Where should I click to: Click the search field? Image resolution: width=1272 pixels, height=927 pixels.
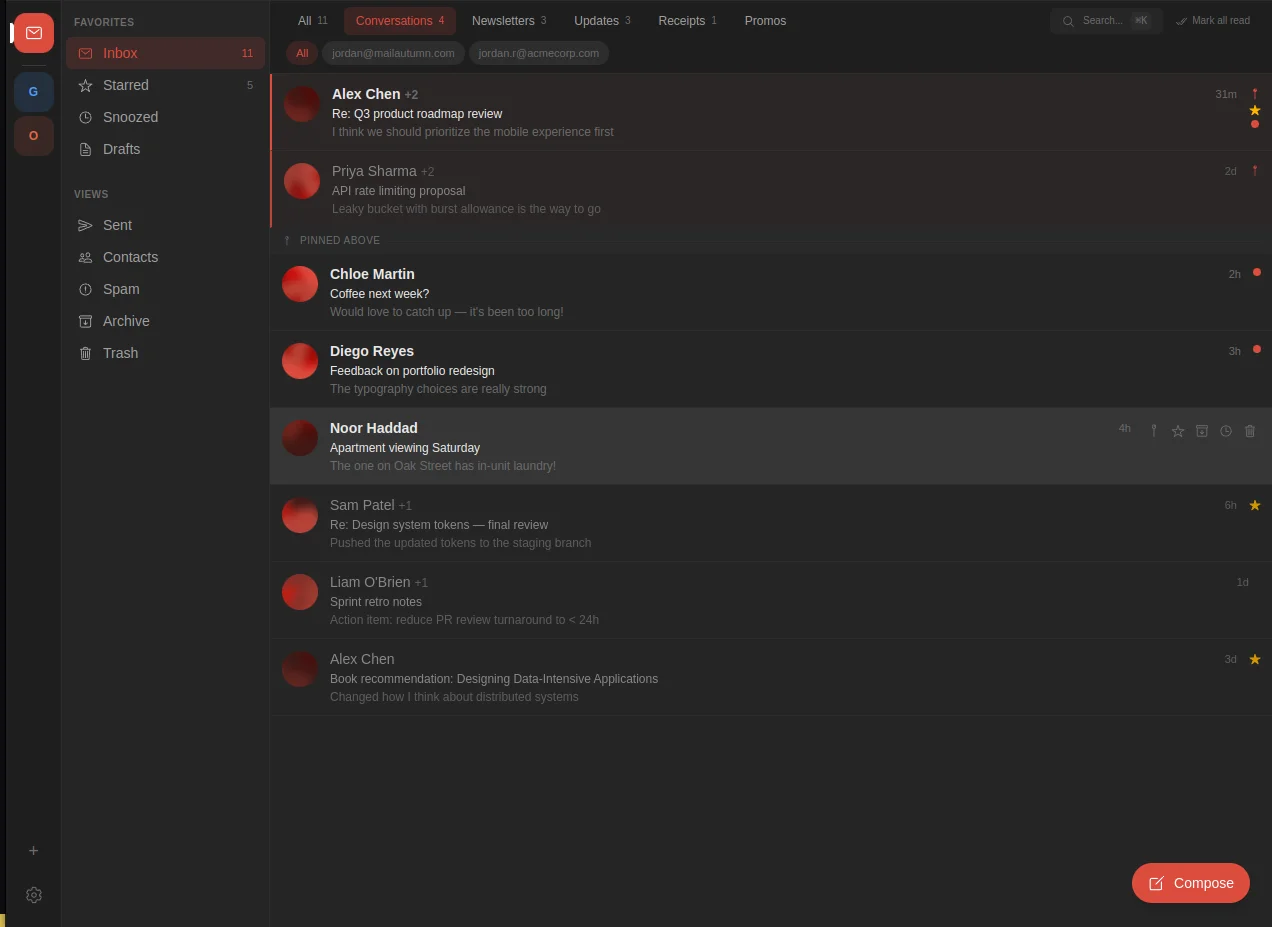click(1100, 20)
